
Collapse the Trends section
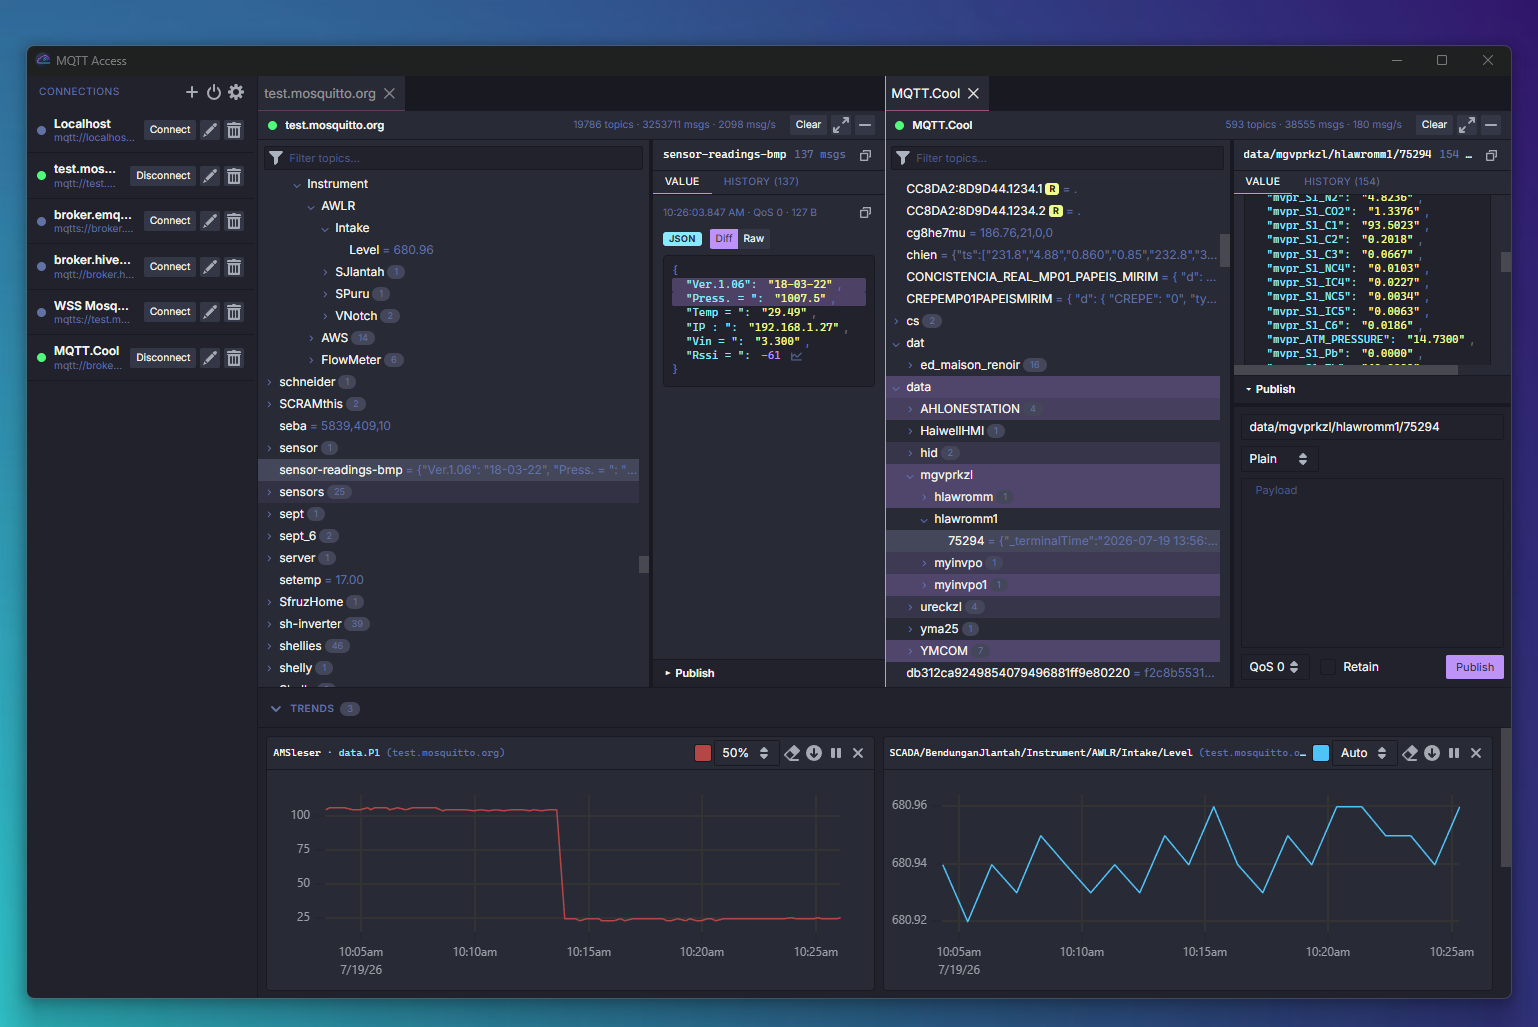click(x=276, y=709)
